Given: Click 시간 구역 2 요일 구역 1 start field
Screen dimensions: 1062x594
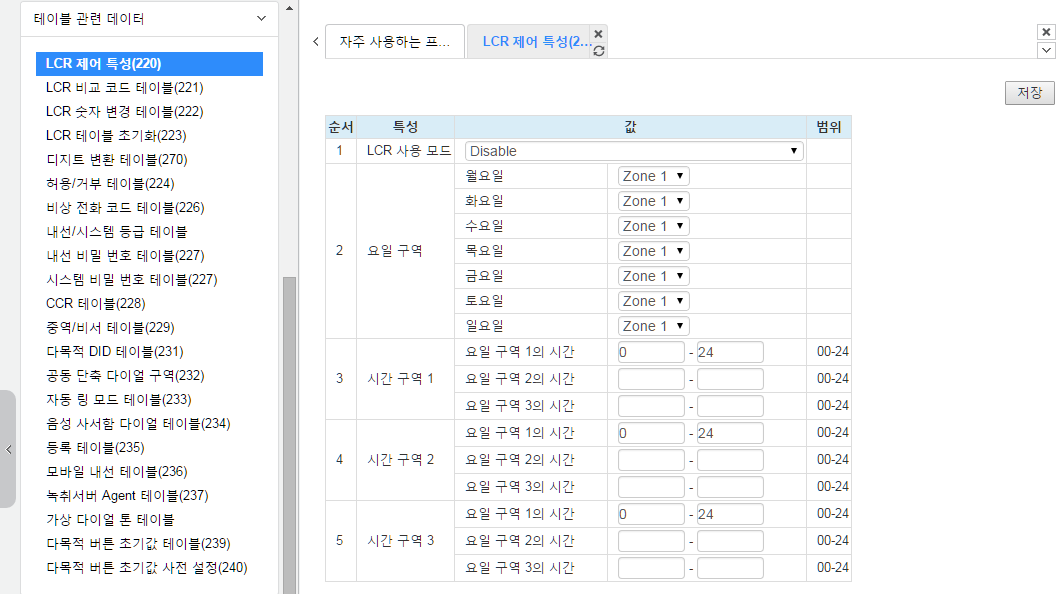Looking at the screenshot, I should point(651,433).
